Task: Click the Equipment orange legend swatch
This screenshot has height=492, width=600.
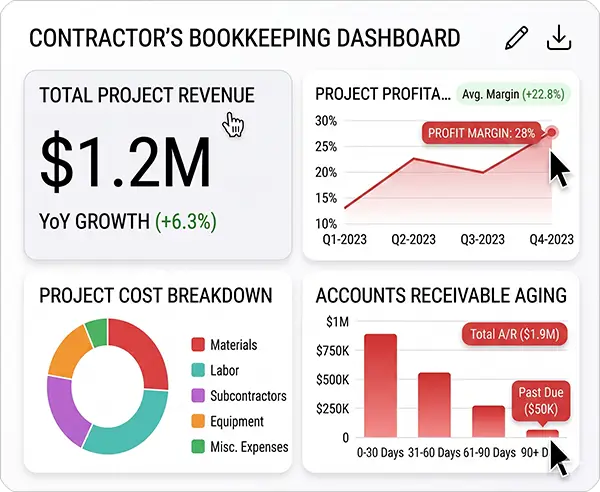Action: [198, 421]
